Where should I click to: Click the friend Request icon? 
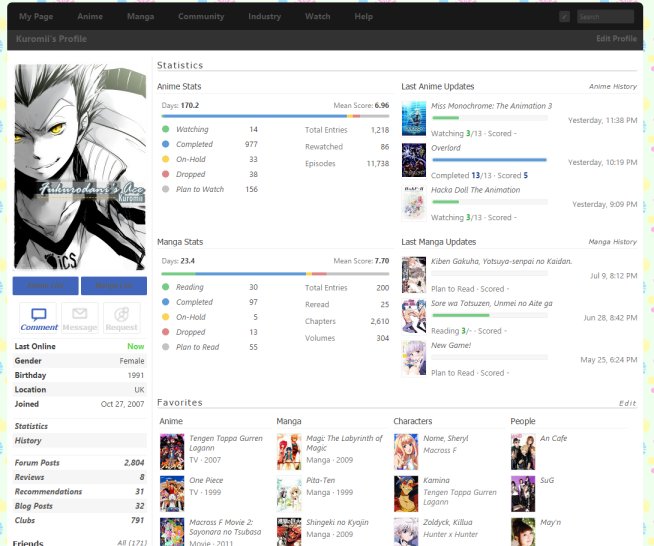pos(121,315)
